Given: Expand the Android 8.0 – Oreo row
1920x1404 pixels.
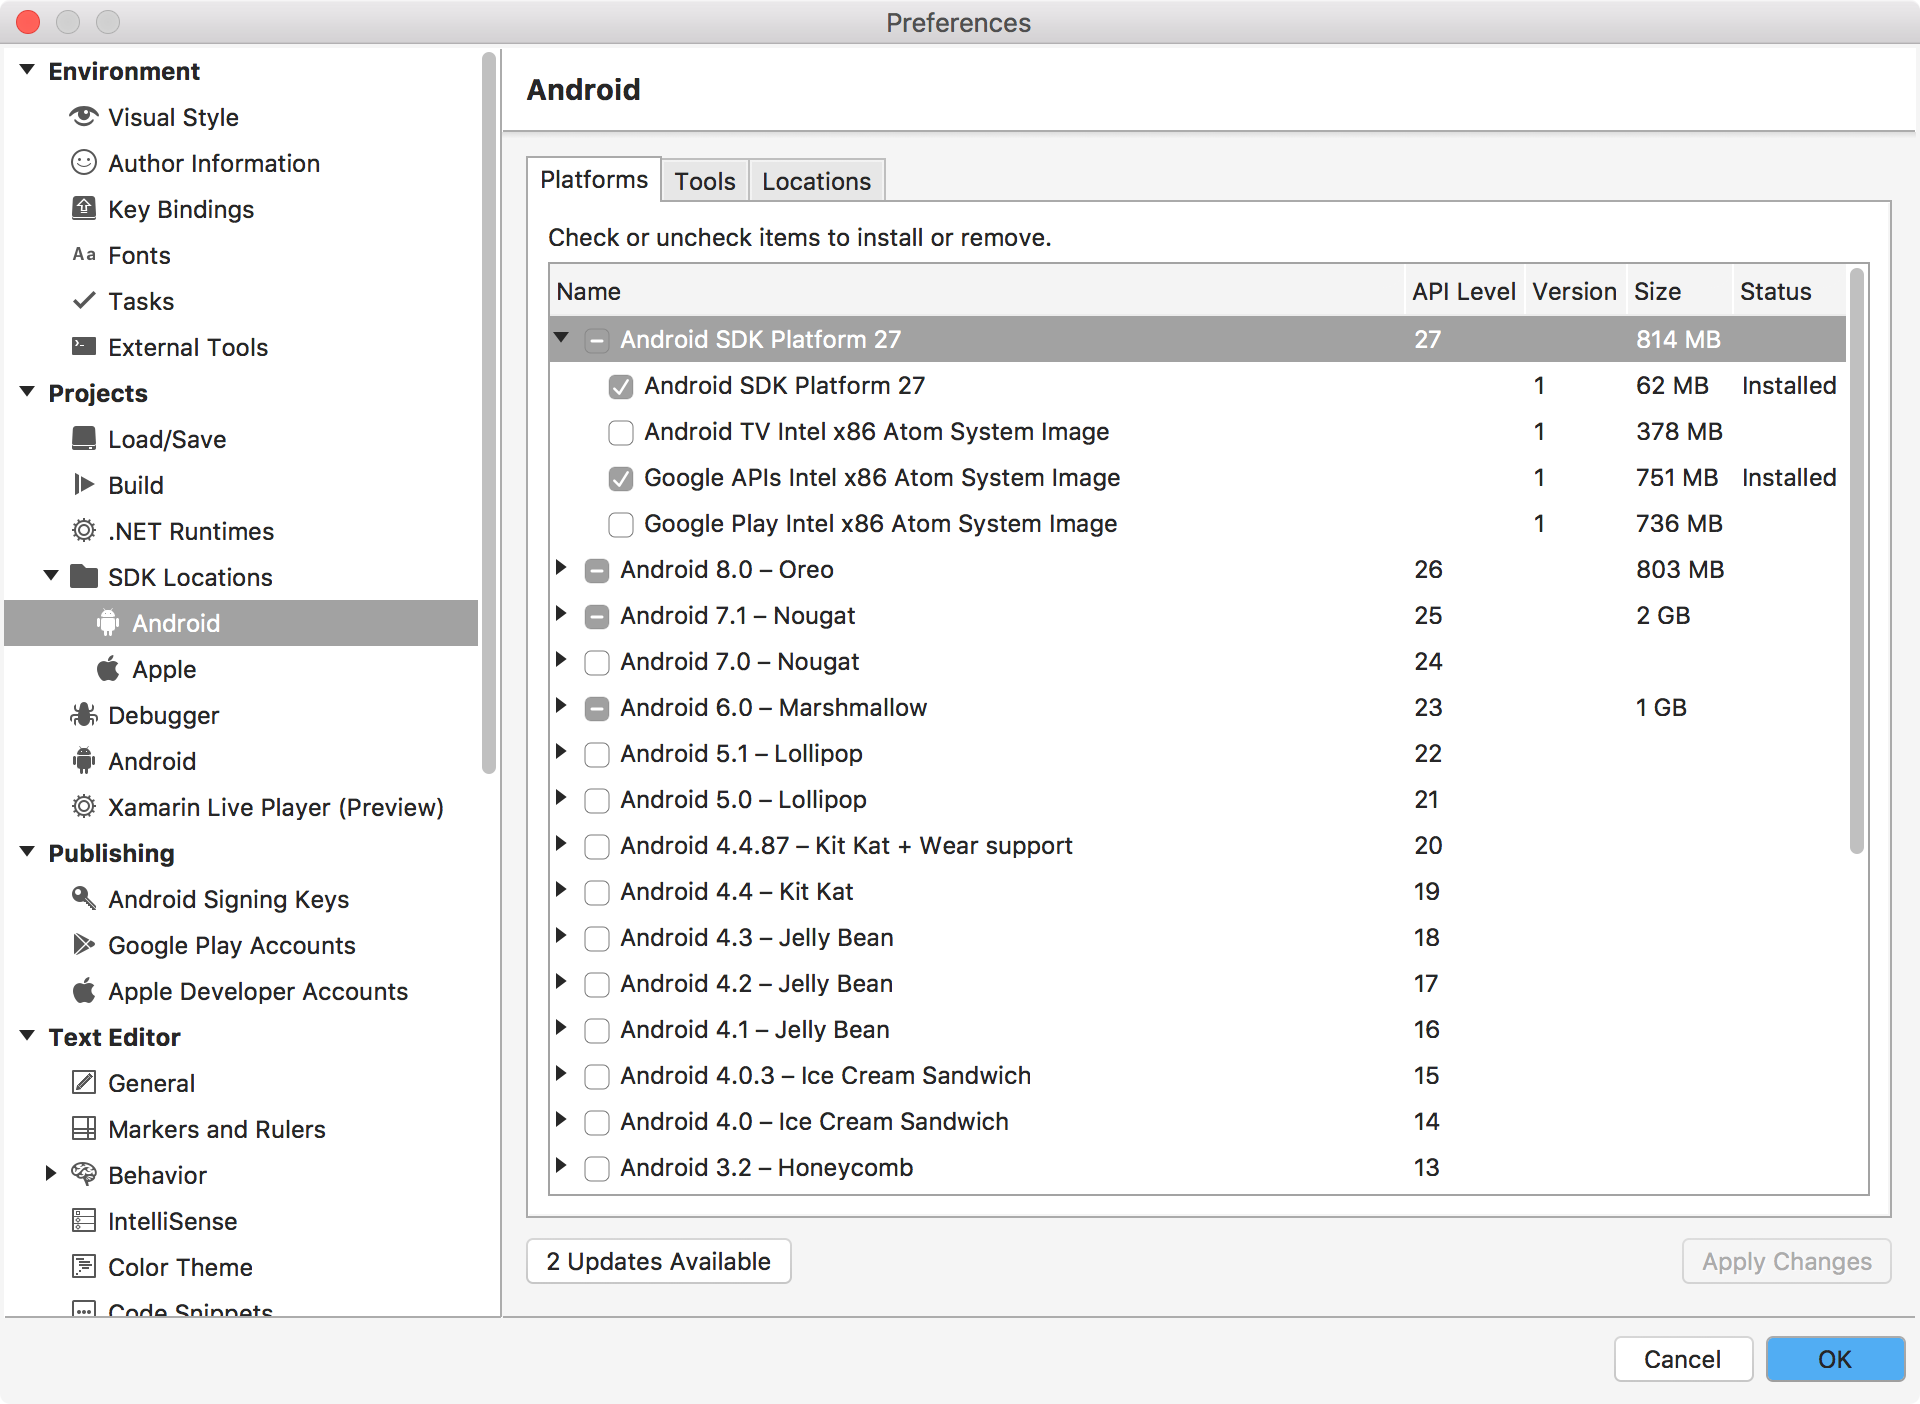Looking at the screenshot, I should pyautogui.click(x=562, y=568).
